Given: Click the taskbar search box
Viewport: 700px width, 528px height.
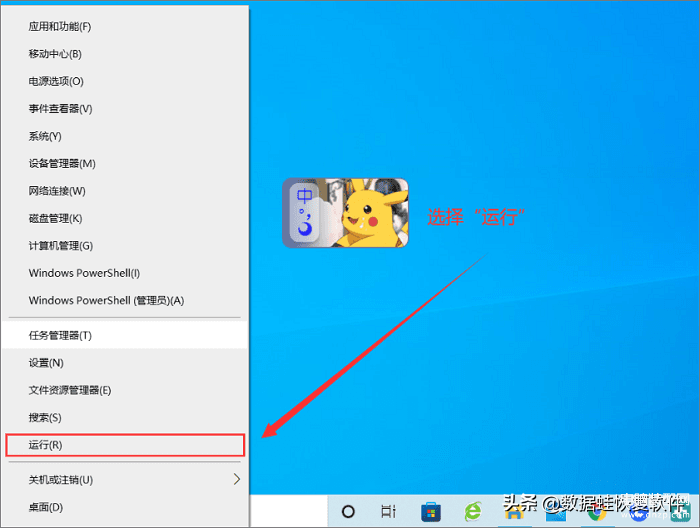Looking at the screenshot, I should (289, 511).
